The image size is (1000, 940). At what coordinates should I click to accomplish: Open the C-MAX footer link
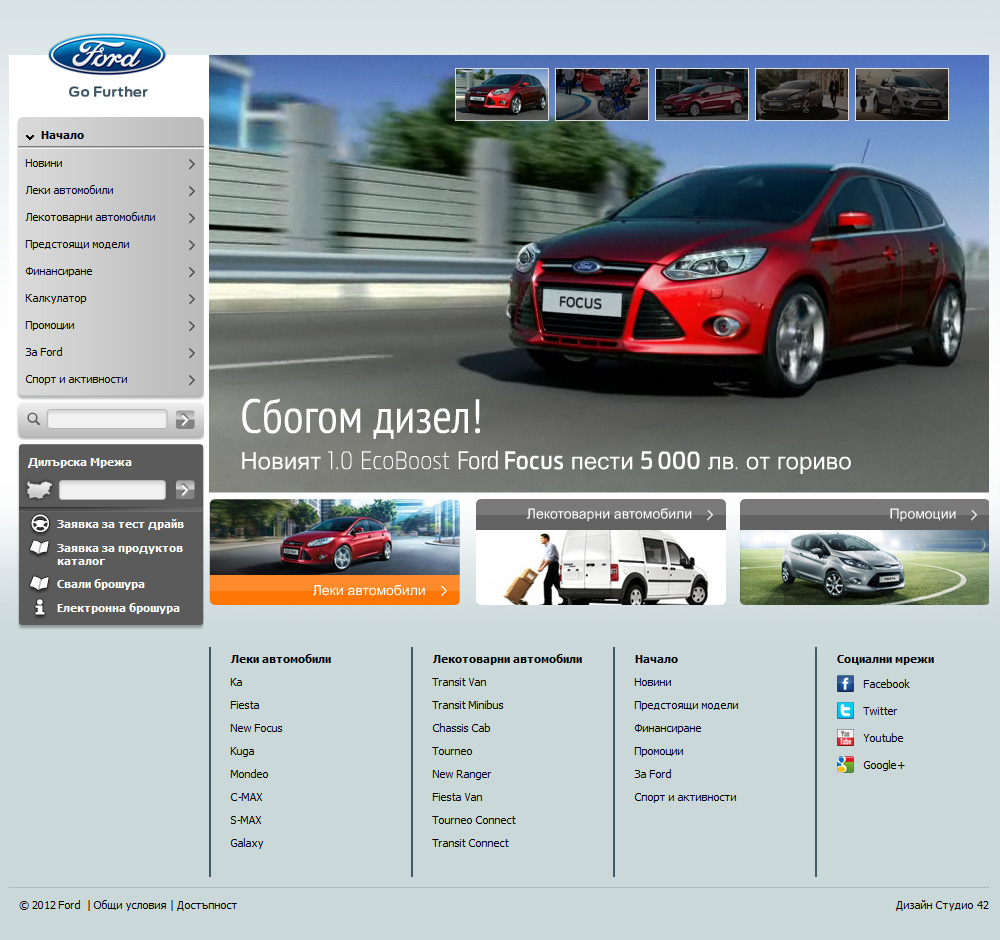pos(246,797)
